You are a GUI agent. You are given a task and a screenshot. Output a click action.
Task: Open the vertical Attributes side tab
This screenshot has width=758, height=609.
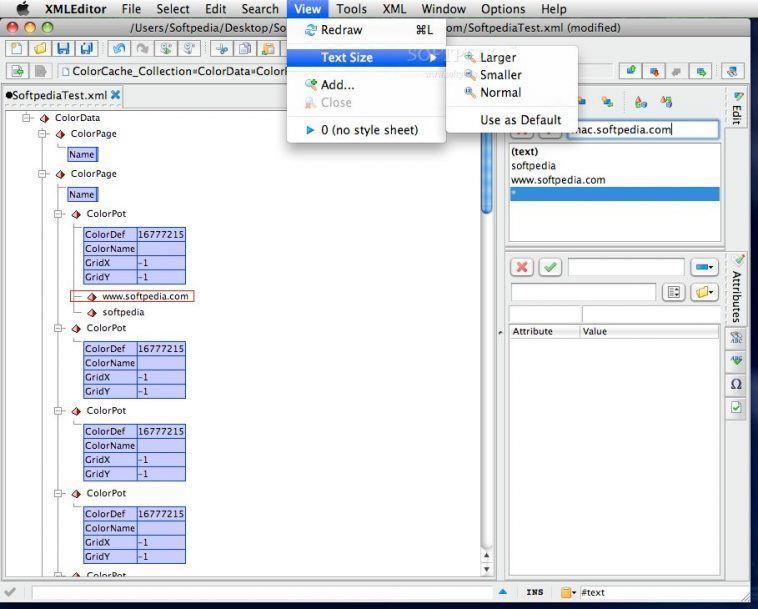737,289
